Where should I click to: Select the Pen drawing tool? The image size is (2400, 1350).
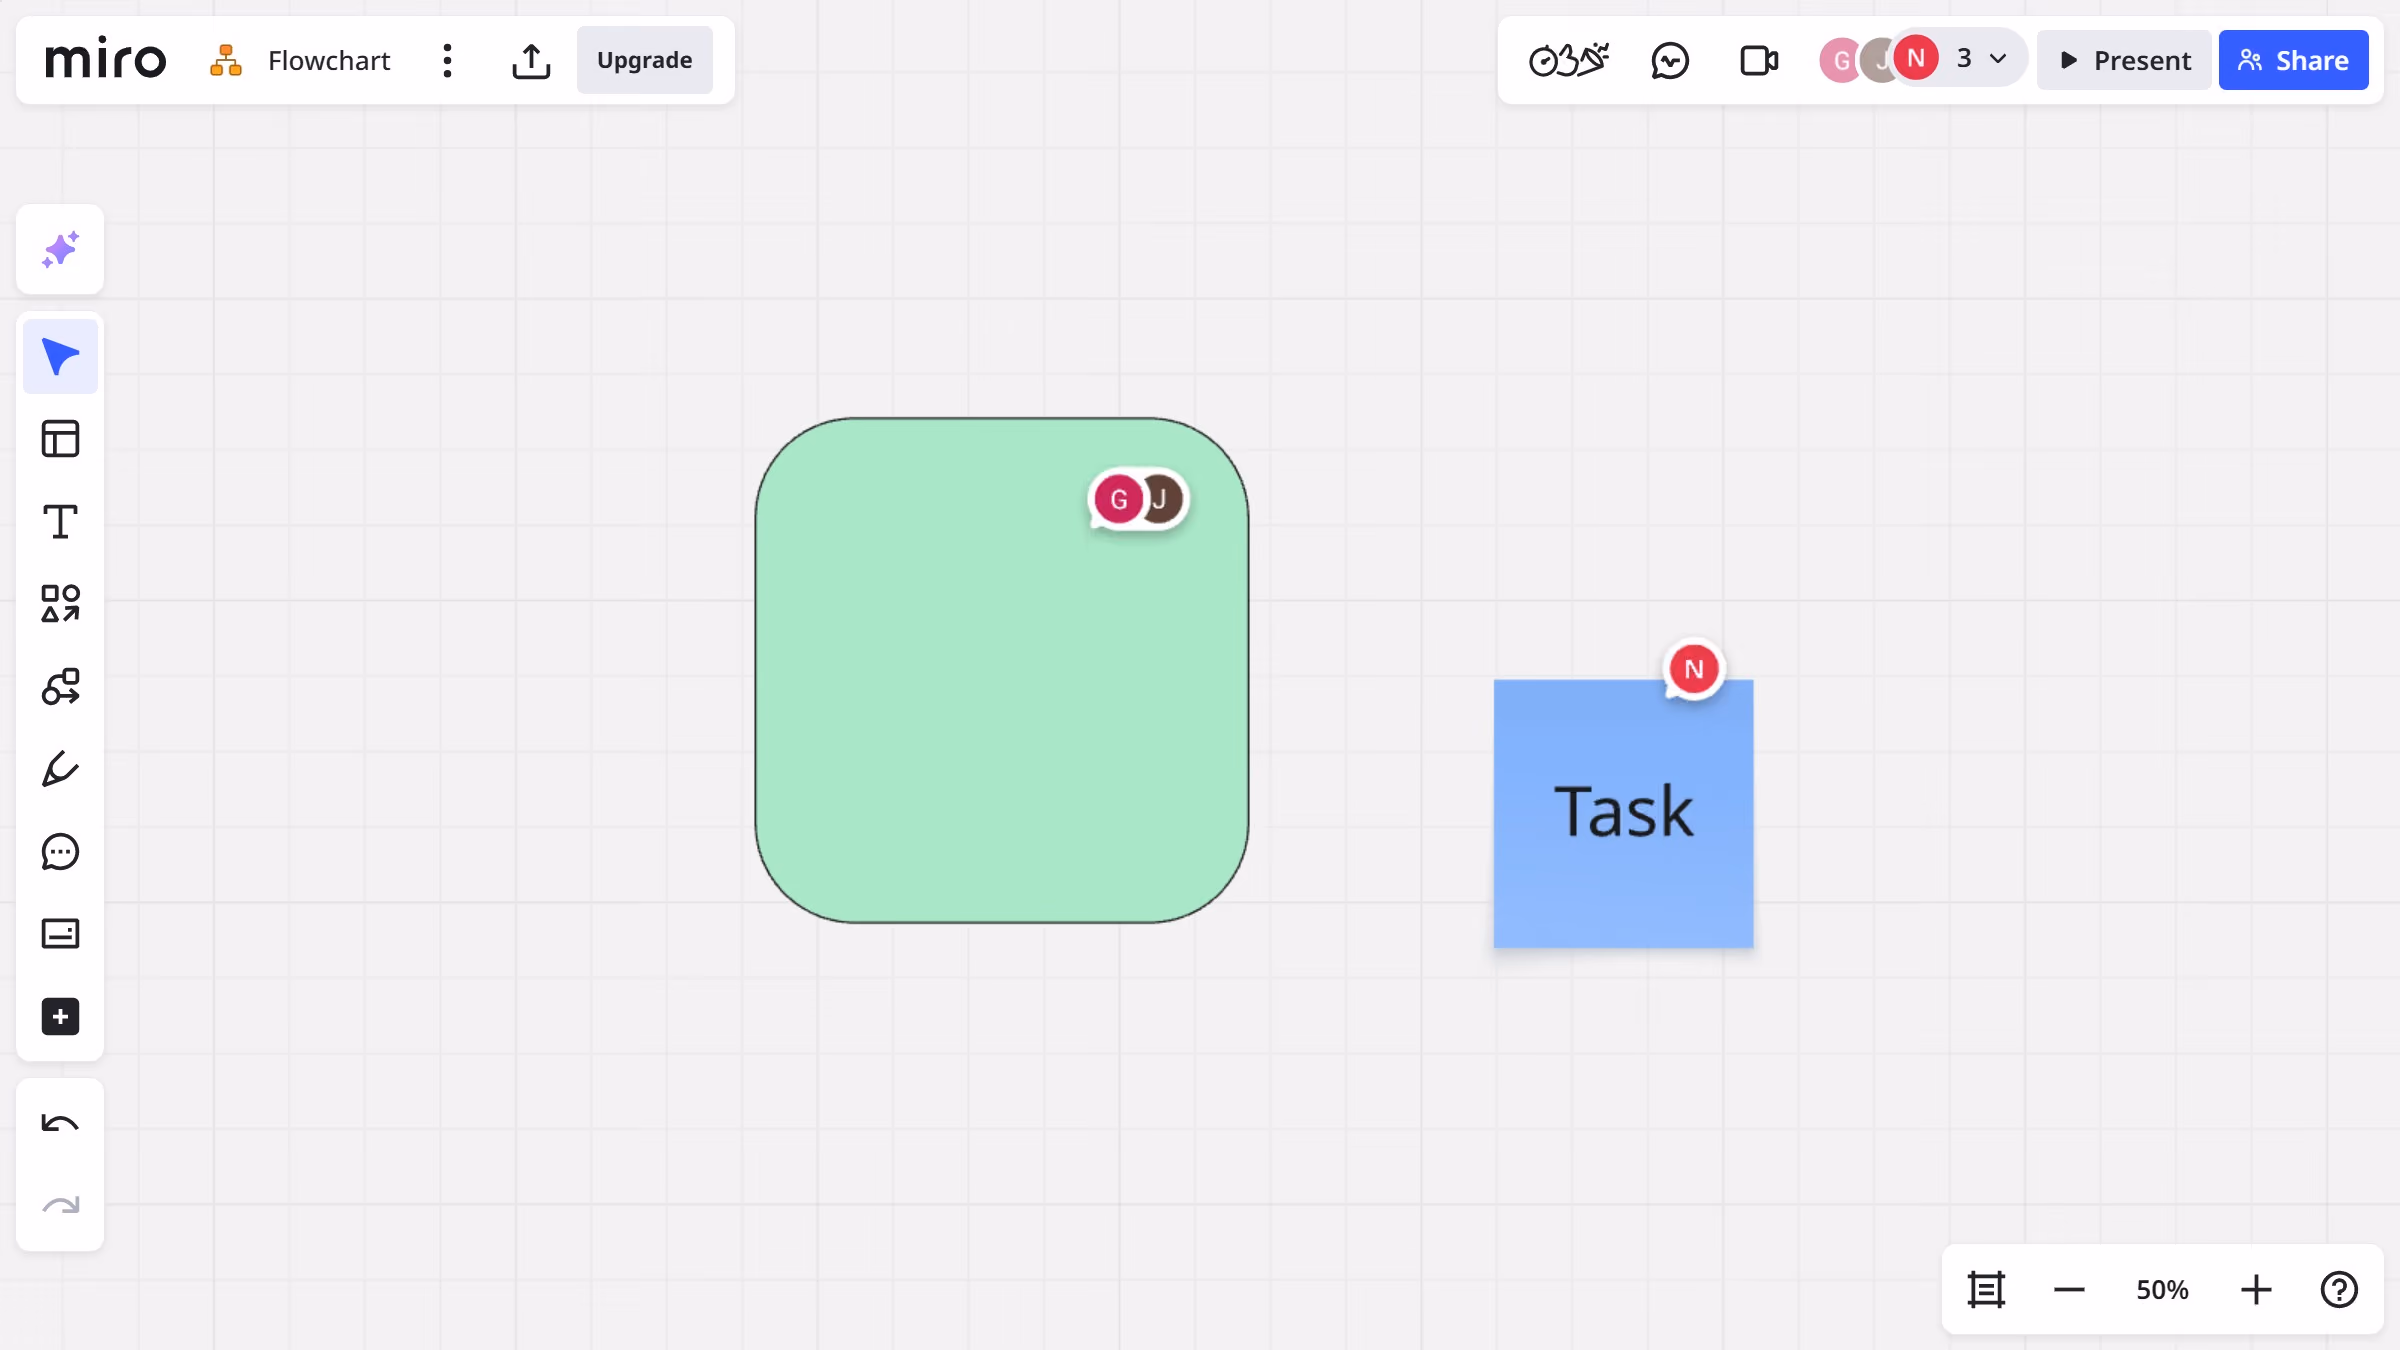[60, 769]
